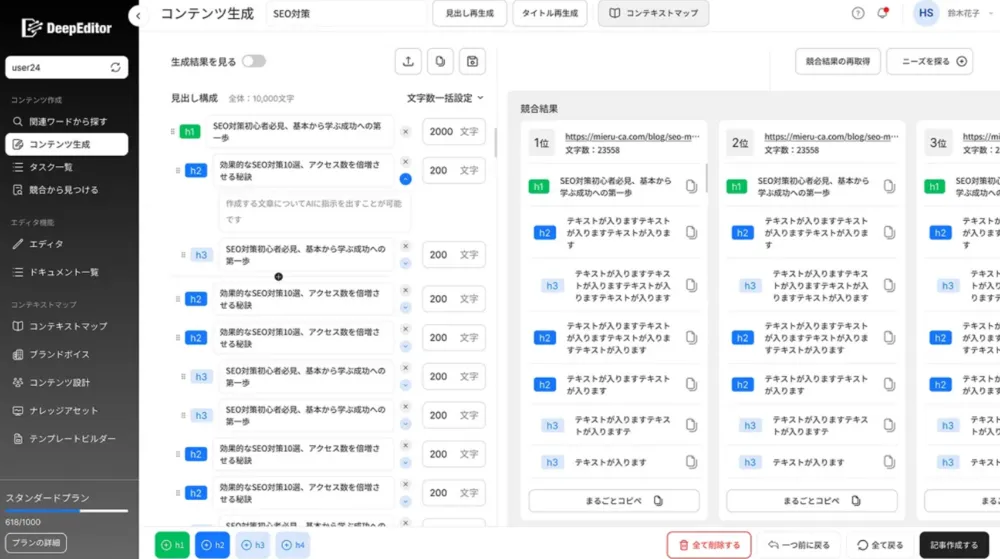Screen dimensions: 1000x559
Task: Copy the last h3 テキストが入ります in 1位 card
Action: 691,462
